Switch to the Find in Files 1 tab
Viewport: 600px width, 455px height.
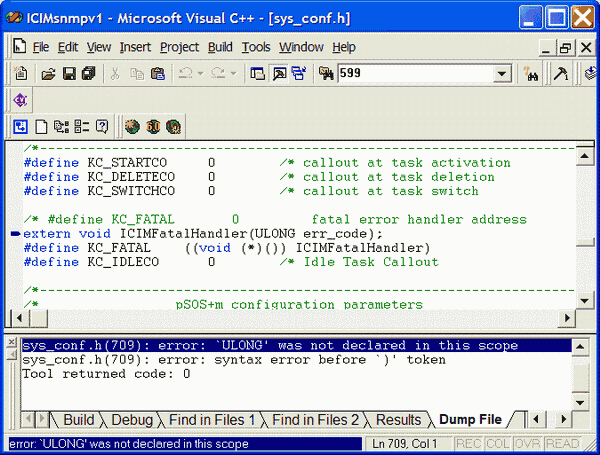coord(212,420)
